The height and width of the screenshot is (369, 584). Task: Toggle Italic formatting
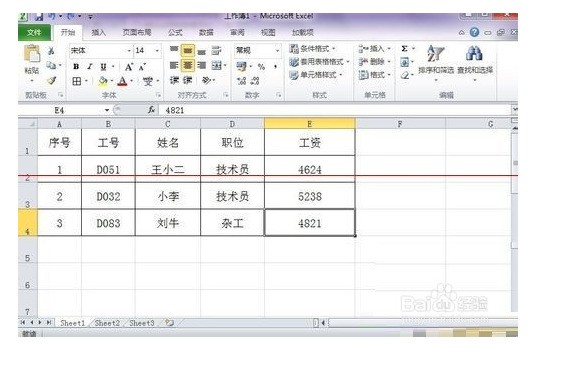point(89,67)
